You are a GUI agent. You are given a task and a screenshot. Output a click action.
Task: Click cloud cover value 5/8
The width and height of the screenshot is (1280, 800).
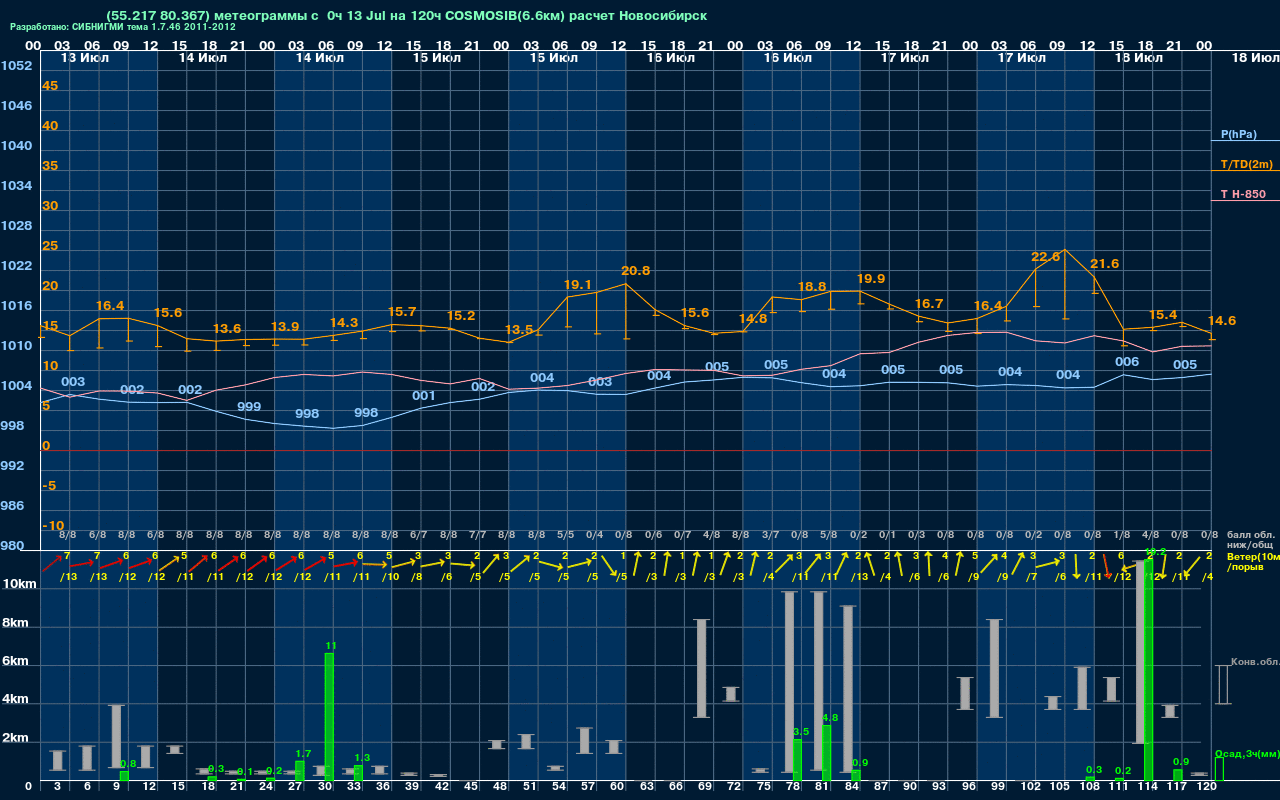(x=829, y=535)
